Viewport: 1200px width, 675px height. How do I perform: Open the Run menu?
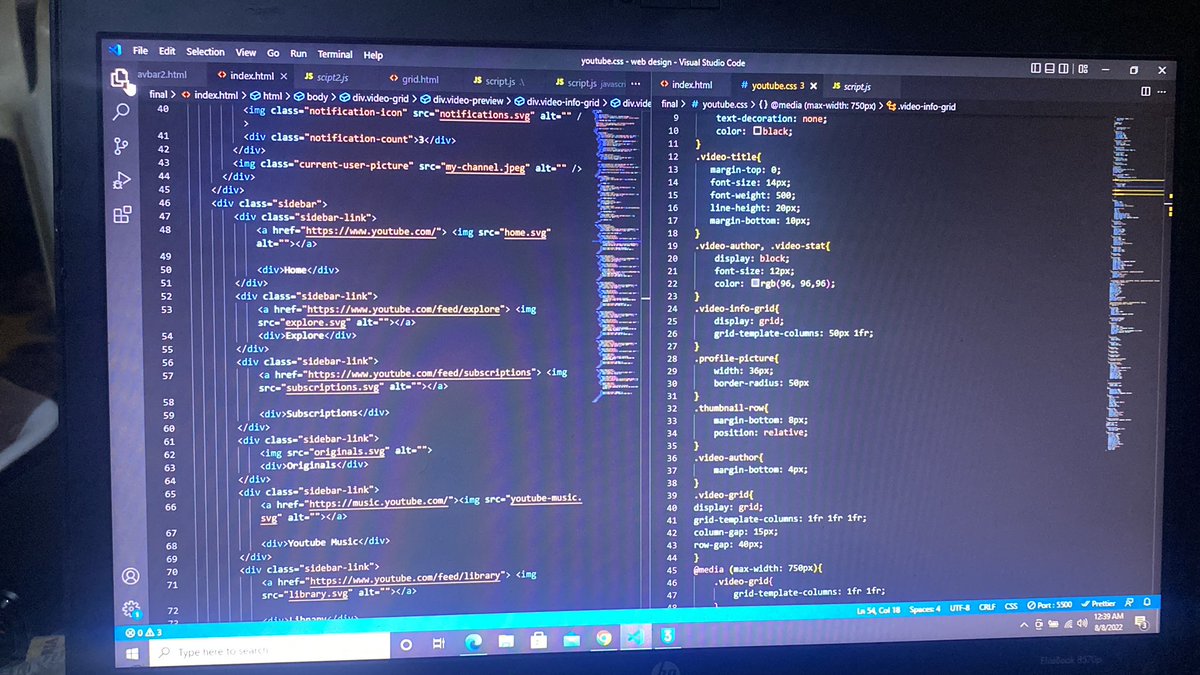[x=298, y=53]
